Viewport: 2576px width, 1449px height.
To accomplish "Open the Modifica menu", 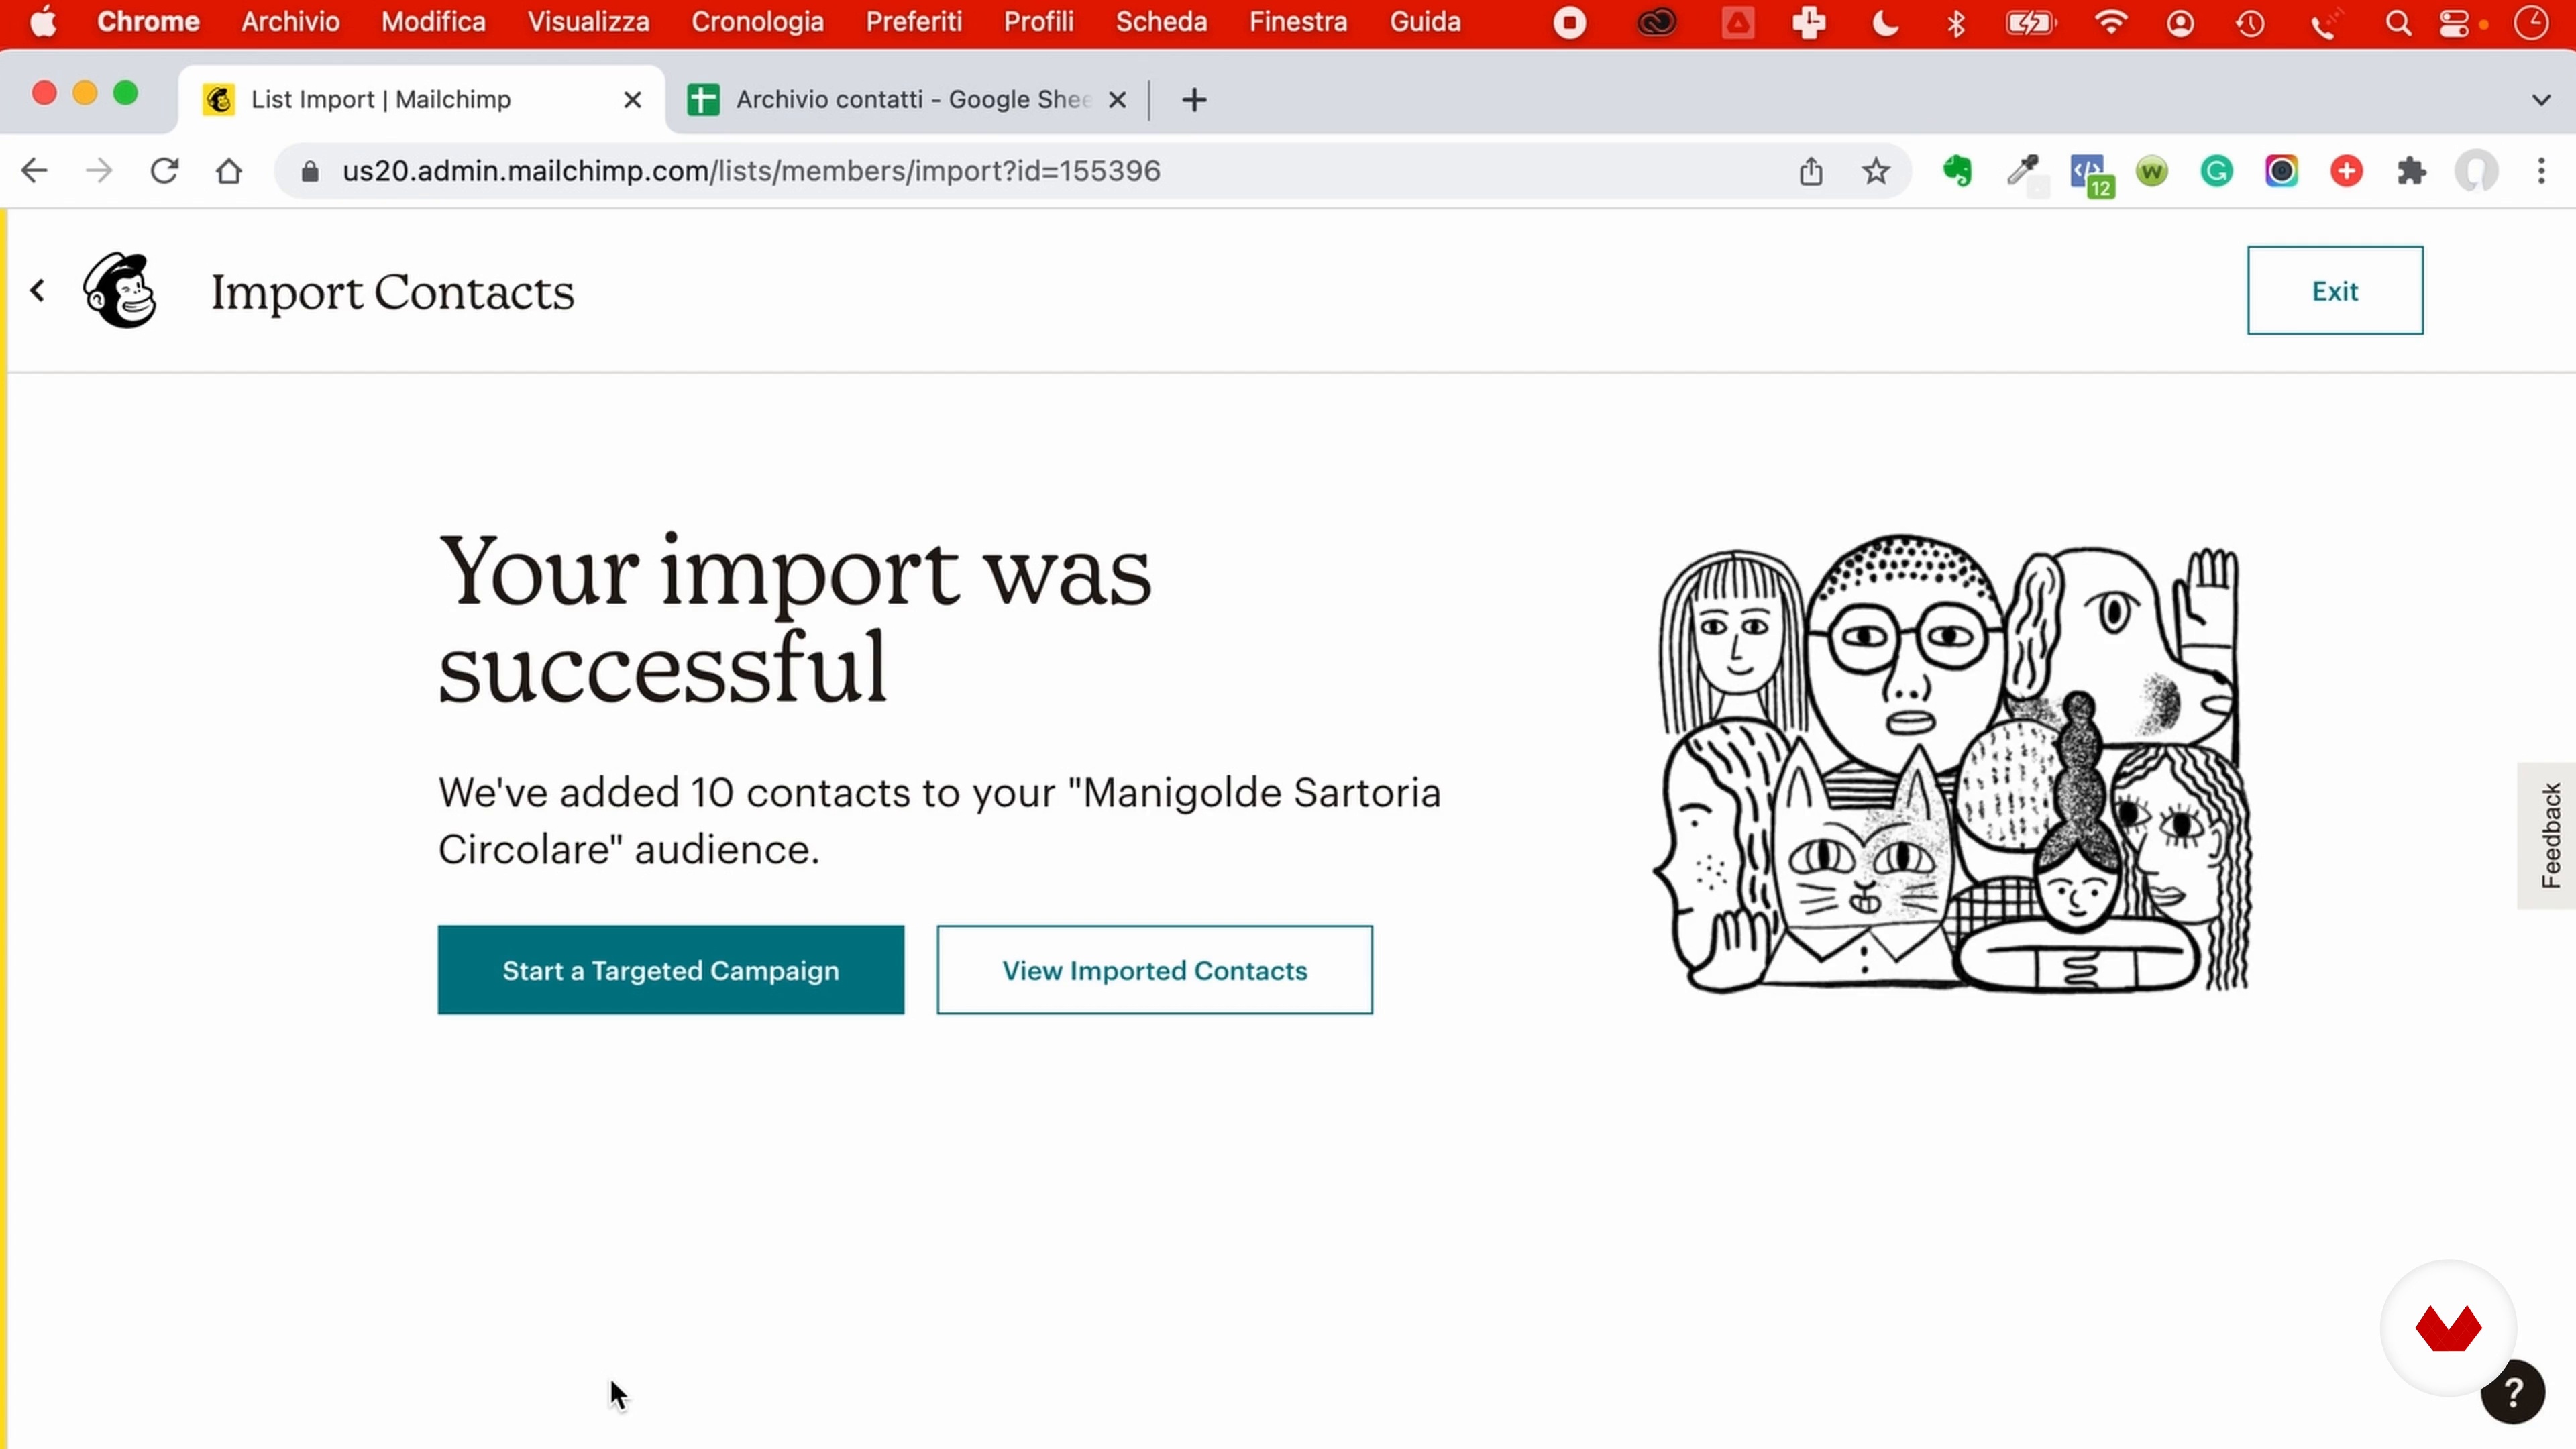I will pos(433,22).
